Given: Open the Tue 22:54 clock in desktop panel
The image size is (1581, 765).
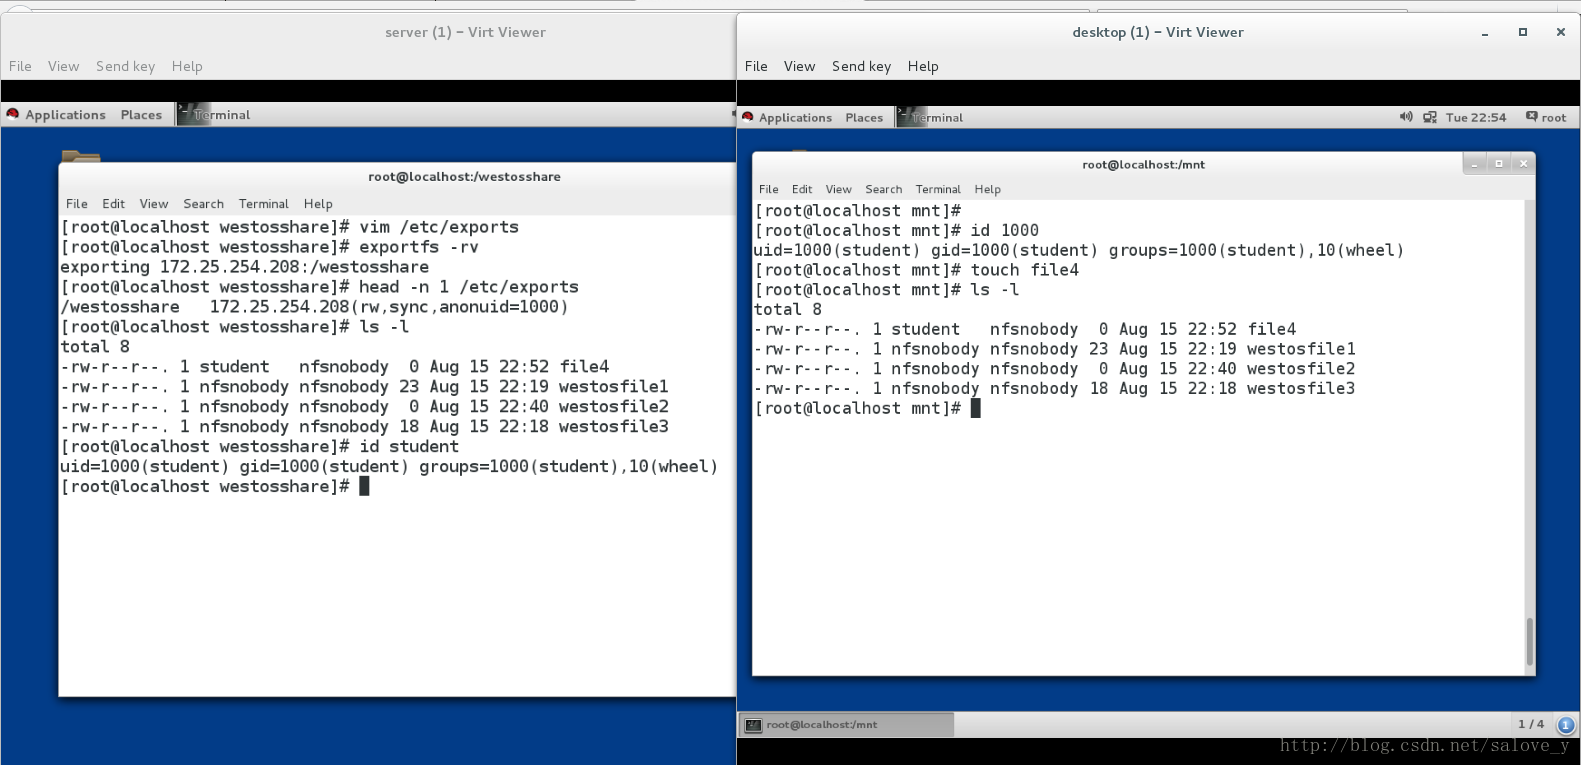Looking at the screenshot, I should point(1476,118).
